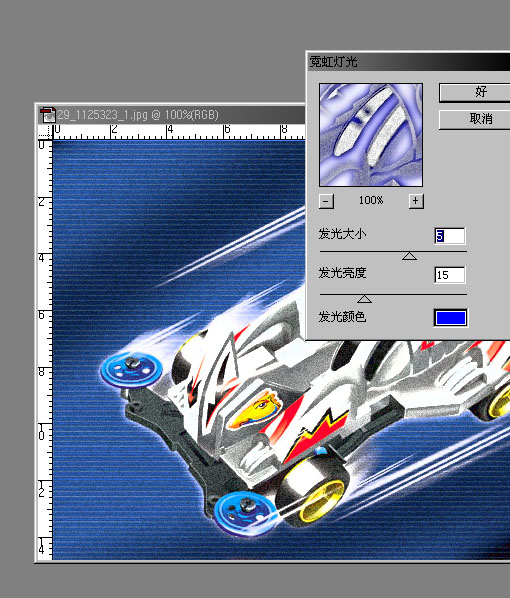Click the document icon in image title bar

pyautogui.click(x=48, y=114)
